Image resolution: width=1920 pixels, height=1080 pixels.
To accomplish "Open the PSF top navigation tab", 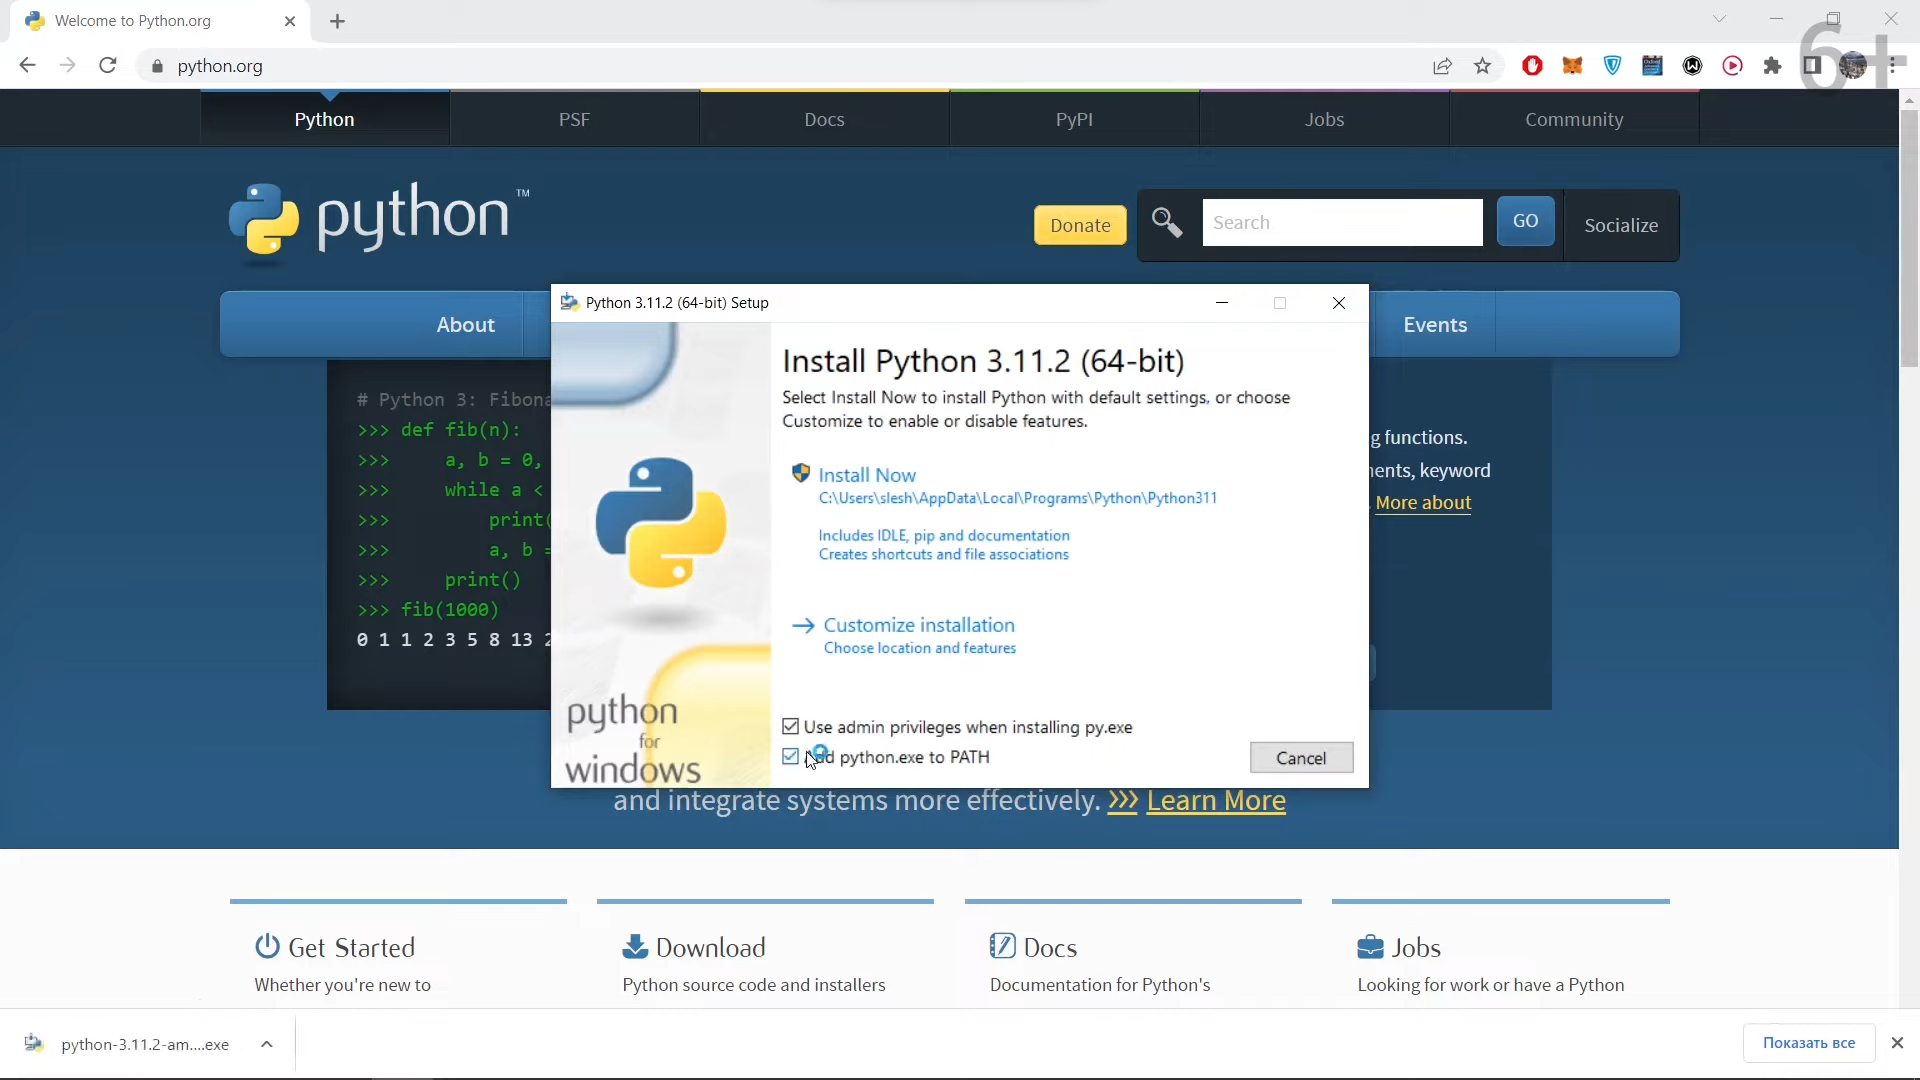I will tap(574, 119).
